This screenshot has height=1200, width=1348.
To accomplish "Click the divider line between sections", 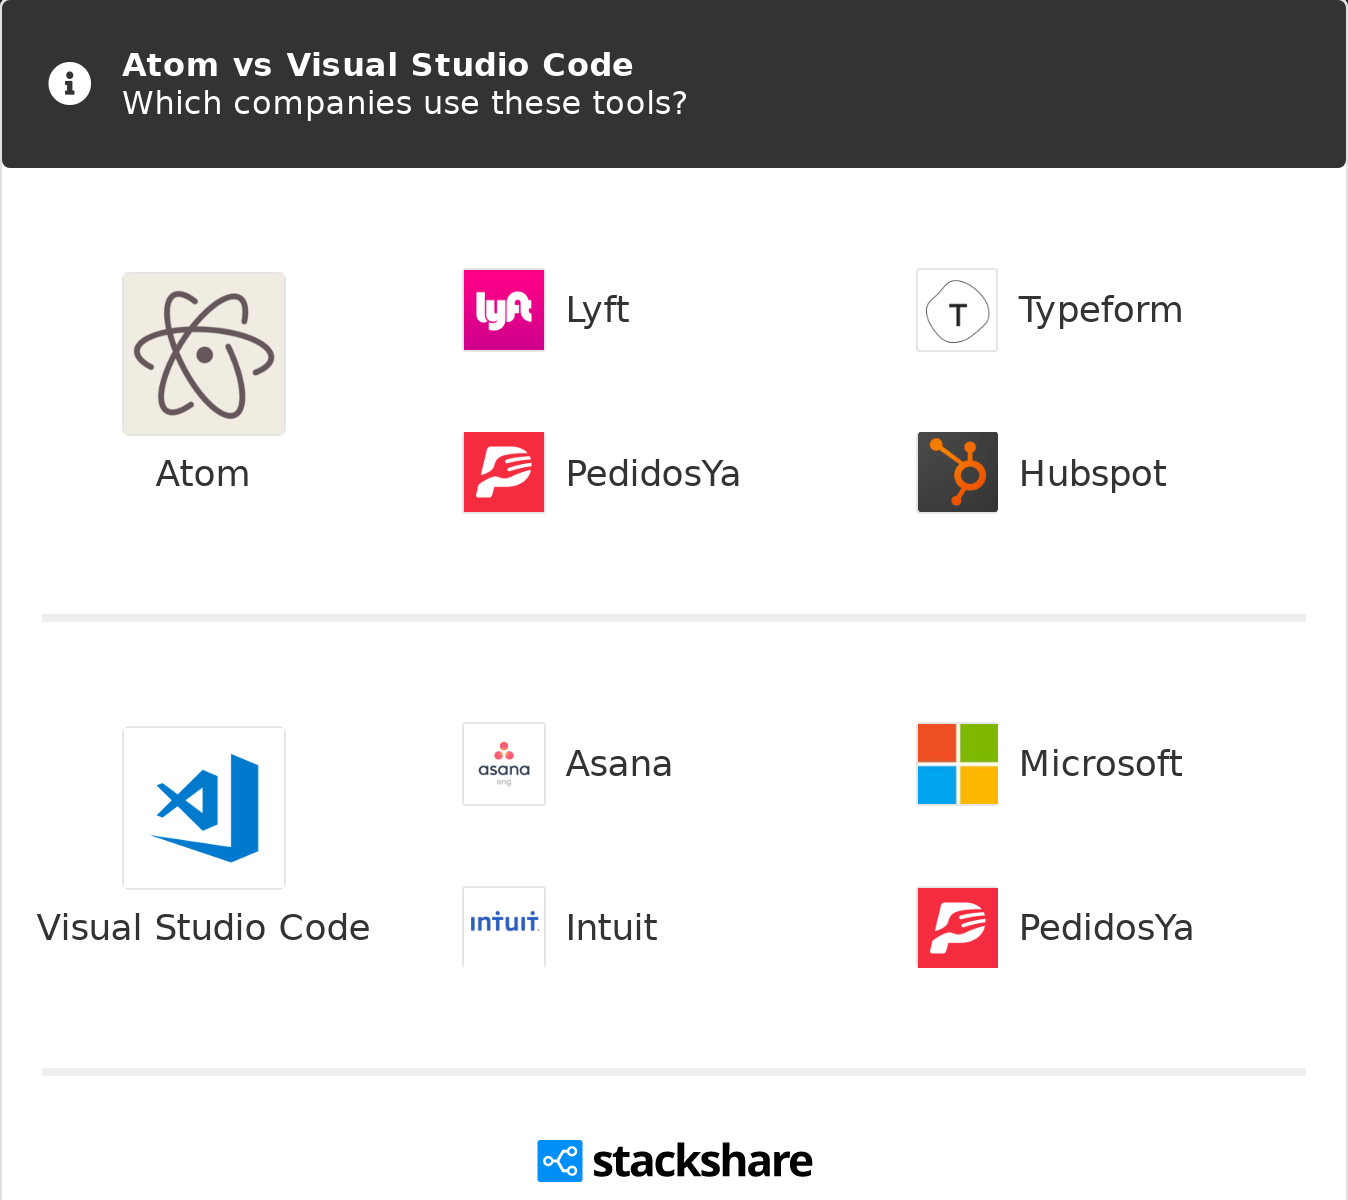I will (x=674, y=616).
